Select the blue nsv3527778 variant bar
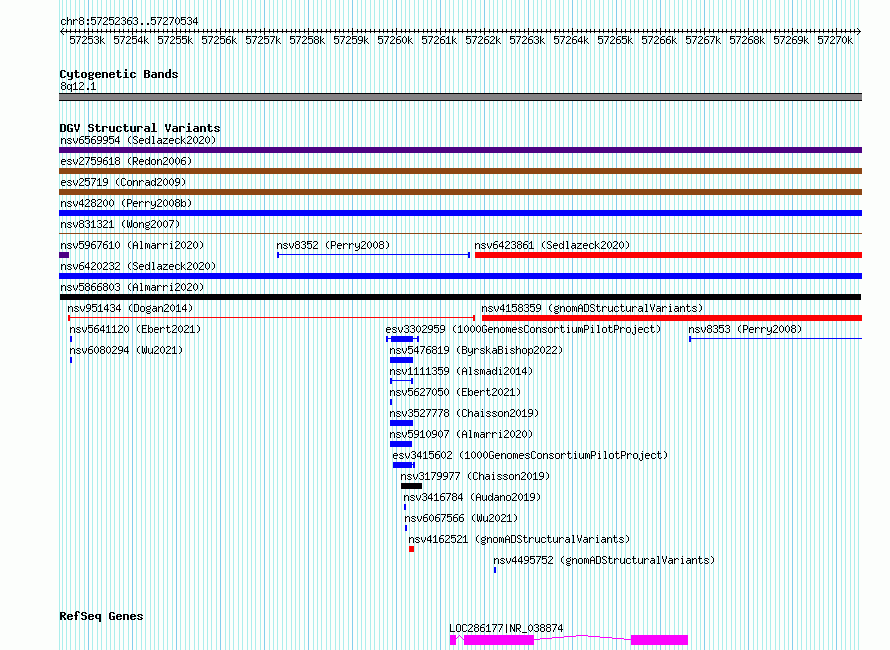The image size is (890, 650). [x=401, y=423]
